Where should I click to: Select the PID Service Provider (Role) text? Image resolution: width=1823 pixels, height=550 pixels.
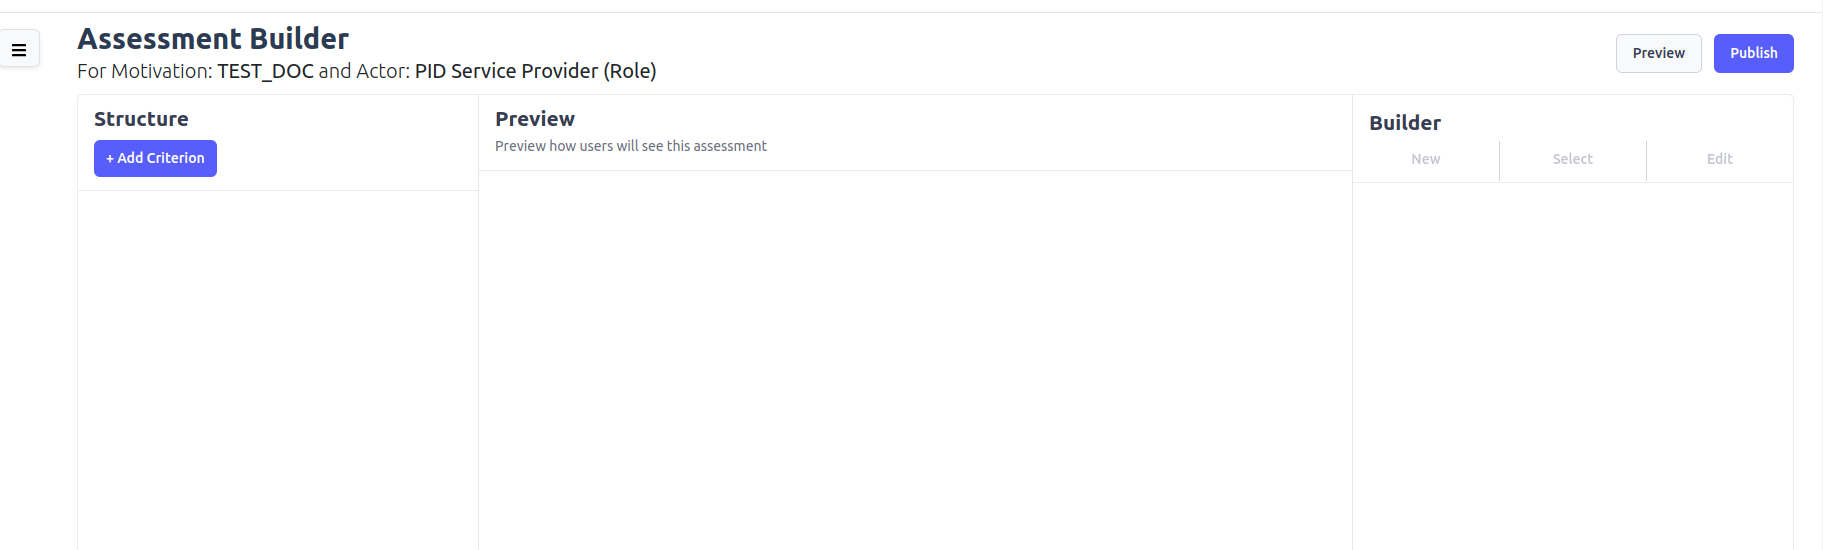point(536,71)
